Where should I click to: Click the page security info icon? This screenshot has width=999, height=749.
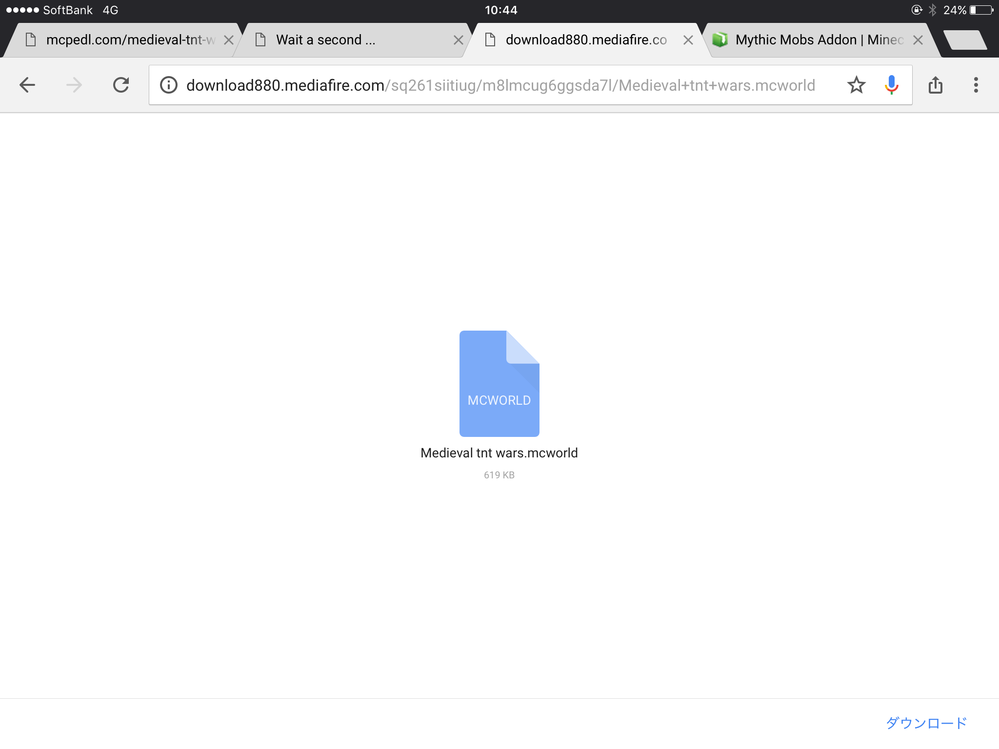168,85
